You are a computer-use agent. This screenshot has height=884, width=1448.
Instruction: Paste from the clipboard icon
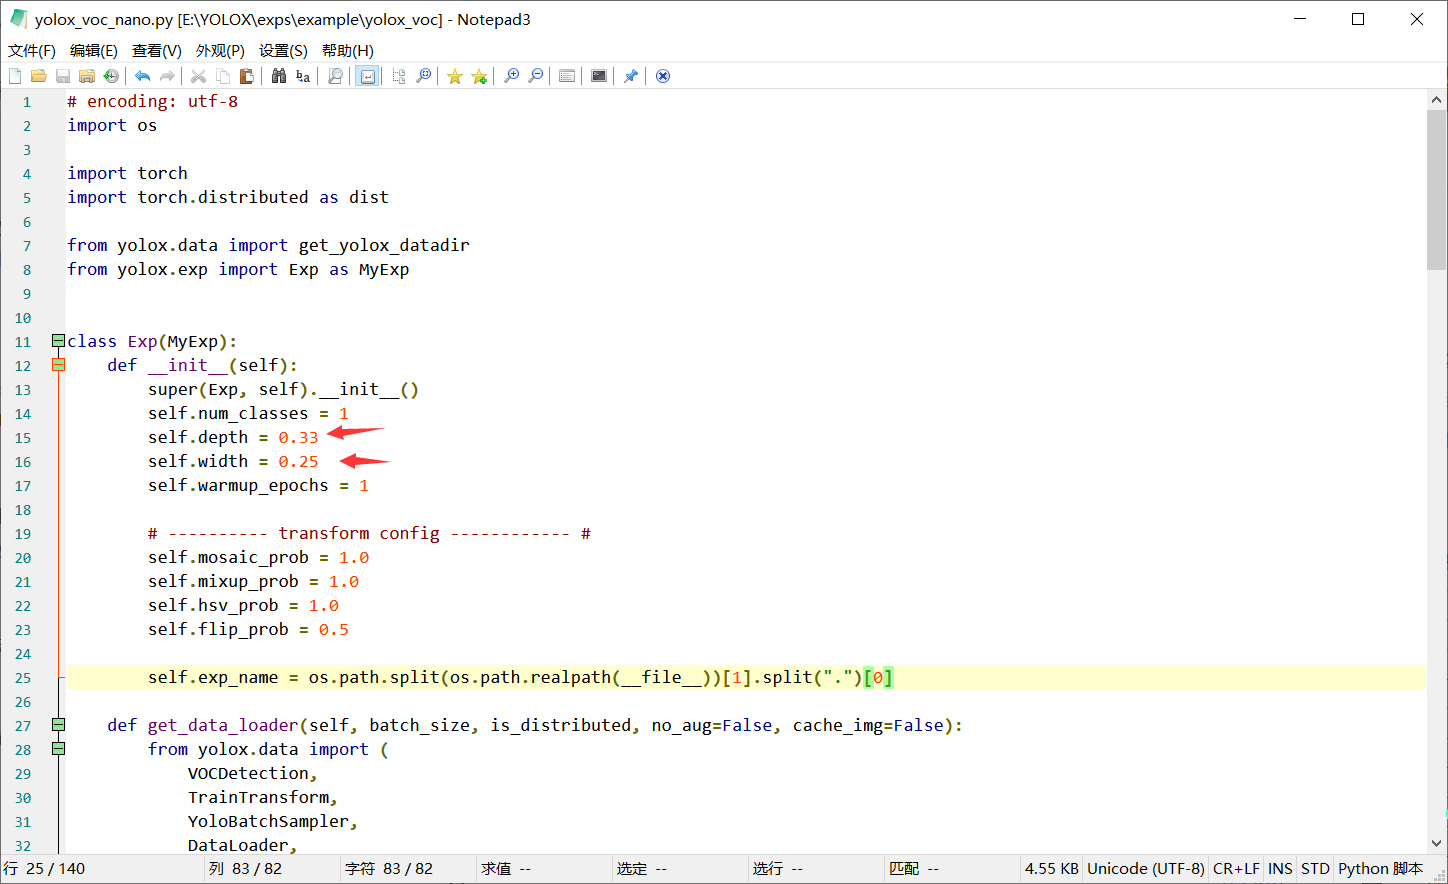click(x=246, y=76)
